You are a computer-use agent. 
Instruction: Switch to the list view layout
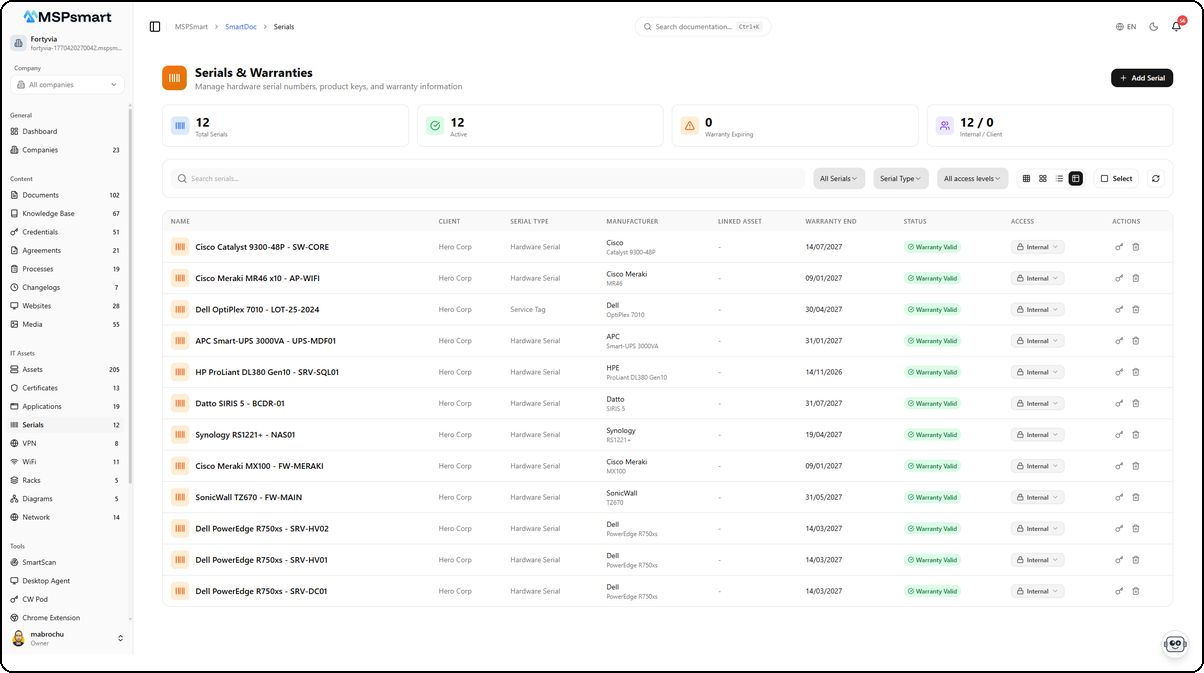1059,179
